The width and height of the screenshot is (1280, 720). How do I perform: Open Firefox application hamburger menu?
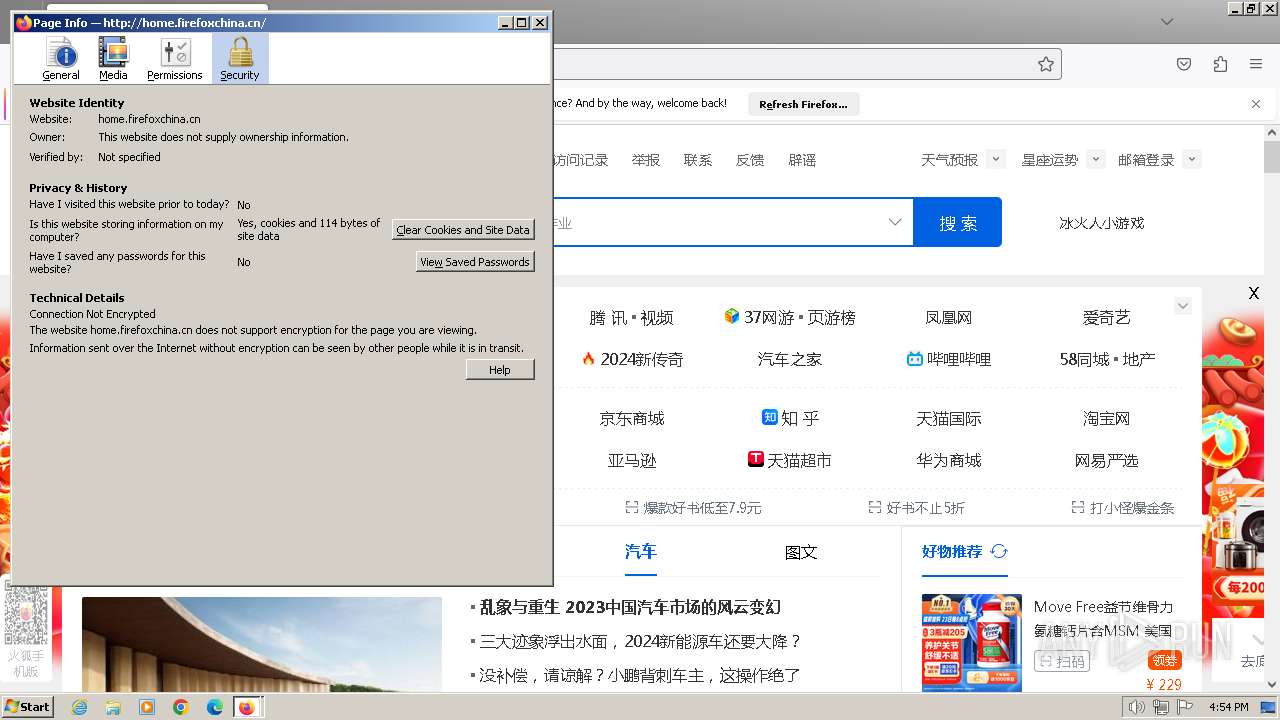point(1256,64)
